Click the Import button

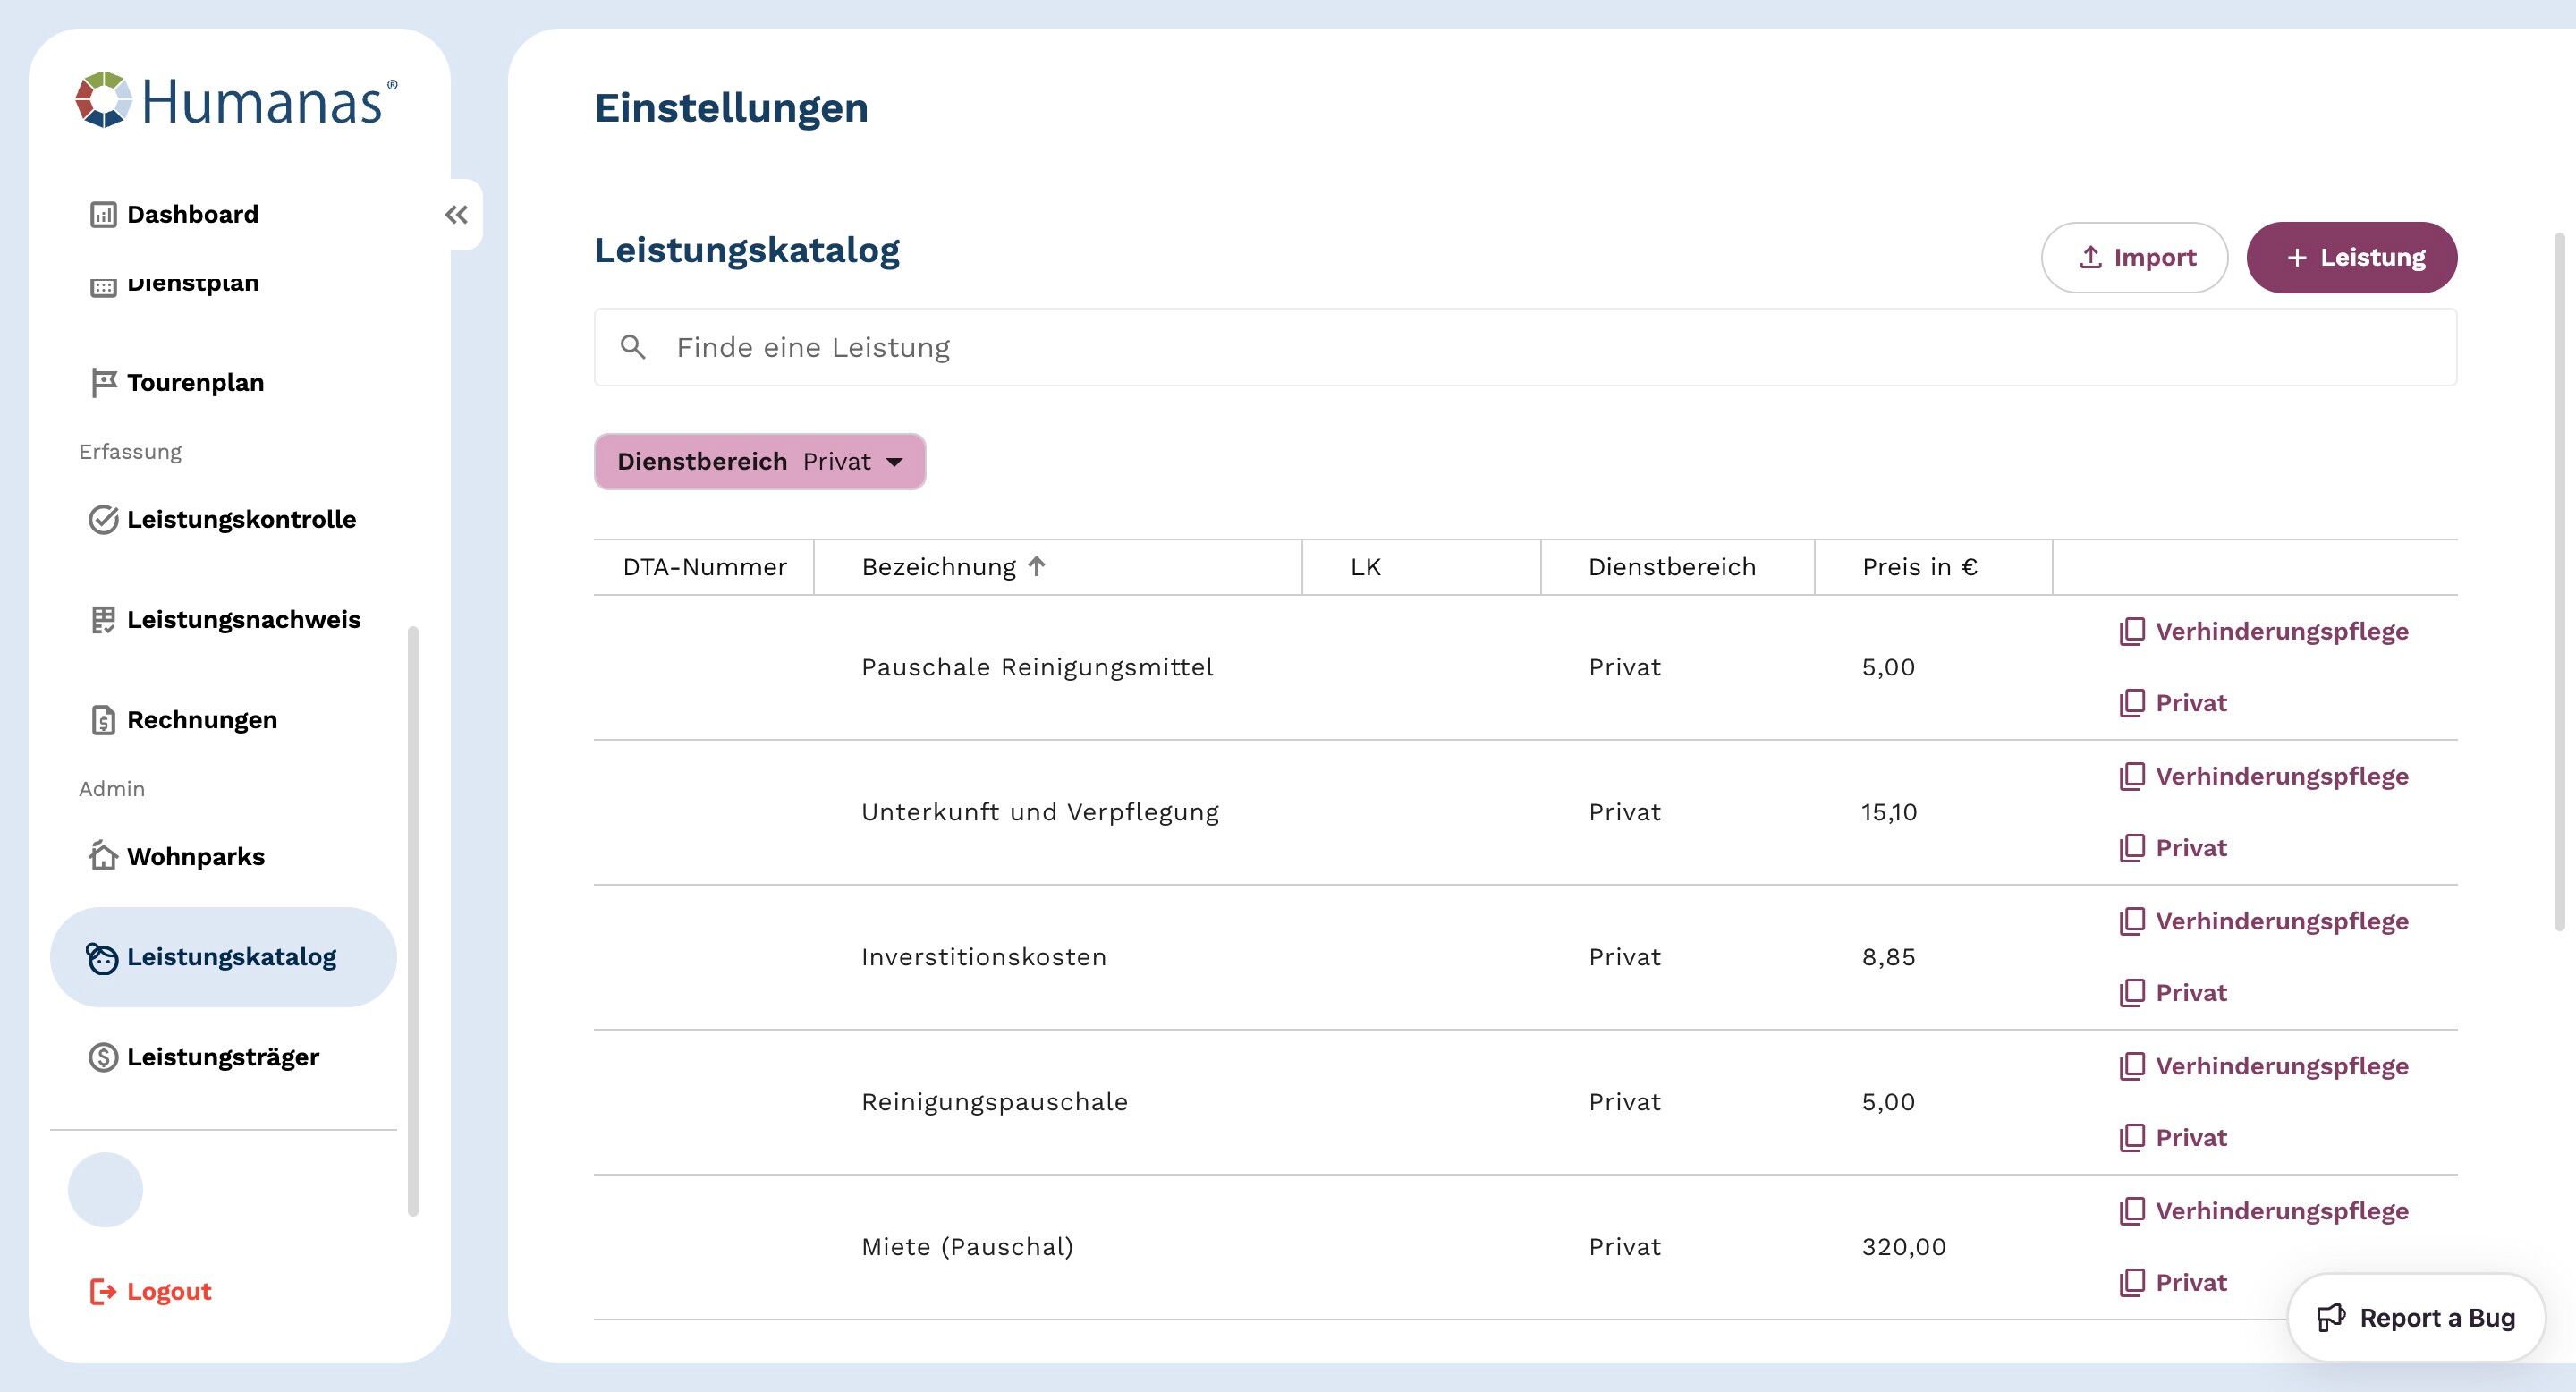(x=2134, y=258)
